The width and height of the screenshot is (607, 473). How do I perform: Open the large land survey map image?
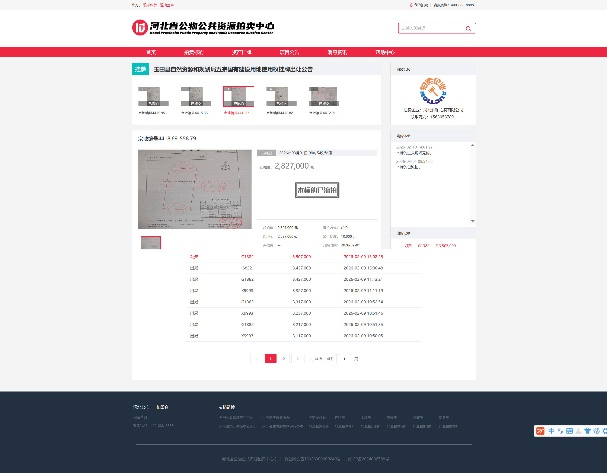click(x=195, y=189)
